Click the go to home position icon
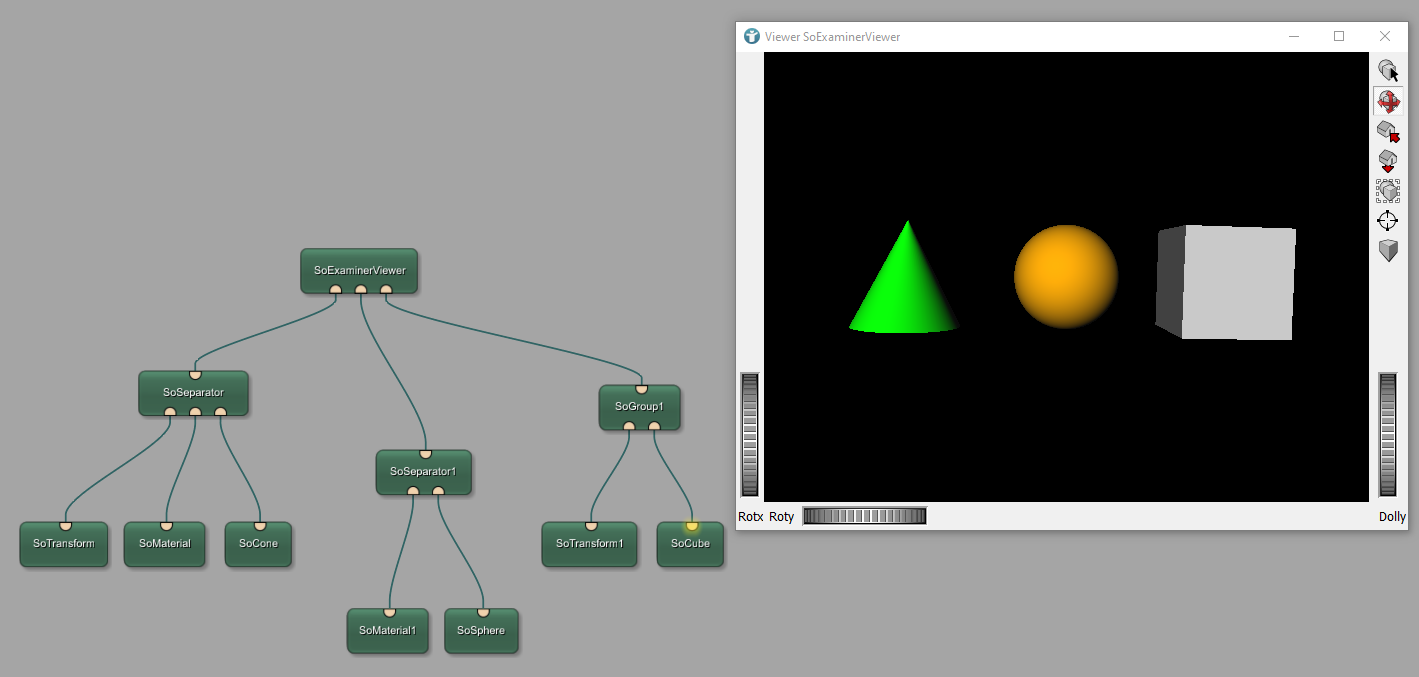The image size is (1419, 677). [1388, 131]
